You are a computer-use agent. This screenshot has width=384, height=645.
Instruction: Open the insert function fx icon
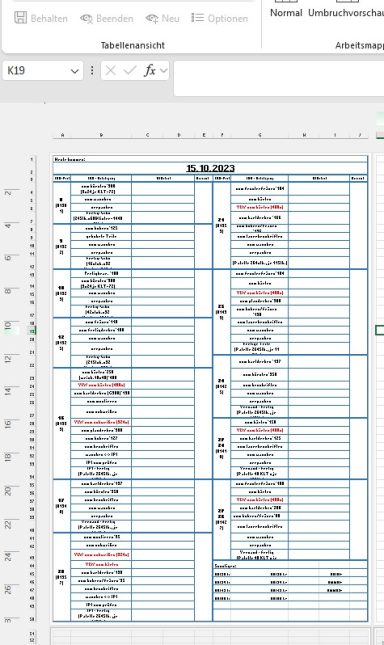coord(150,71)
